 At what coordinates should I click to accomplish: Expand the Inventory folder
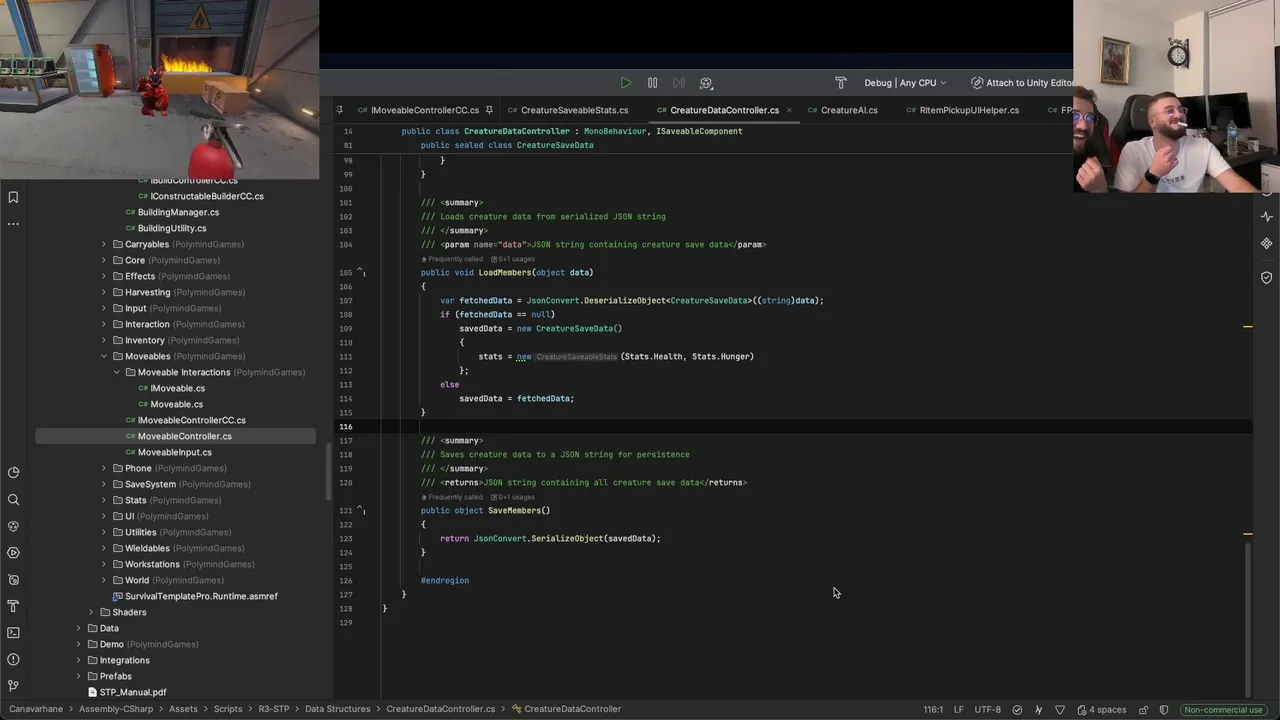104,340
